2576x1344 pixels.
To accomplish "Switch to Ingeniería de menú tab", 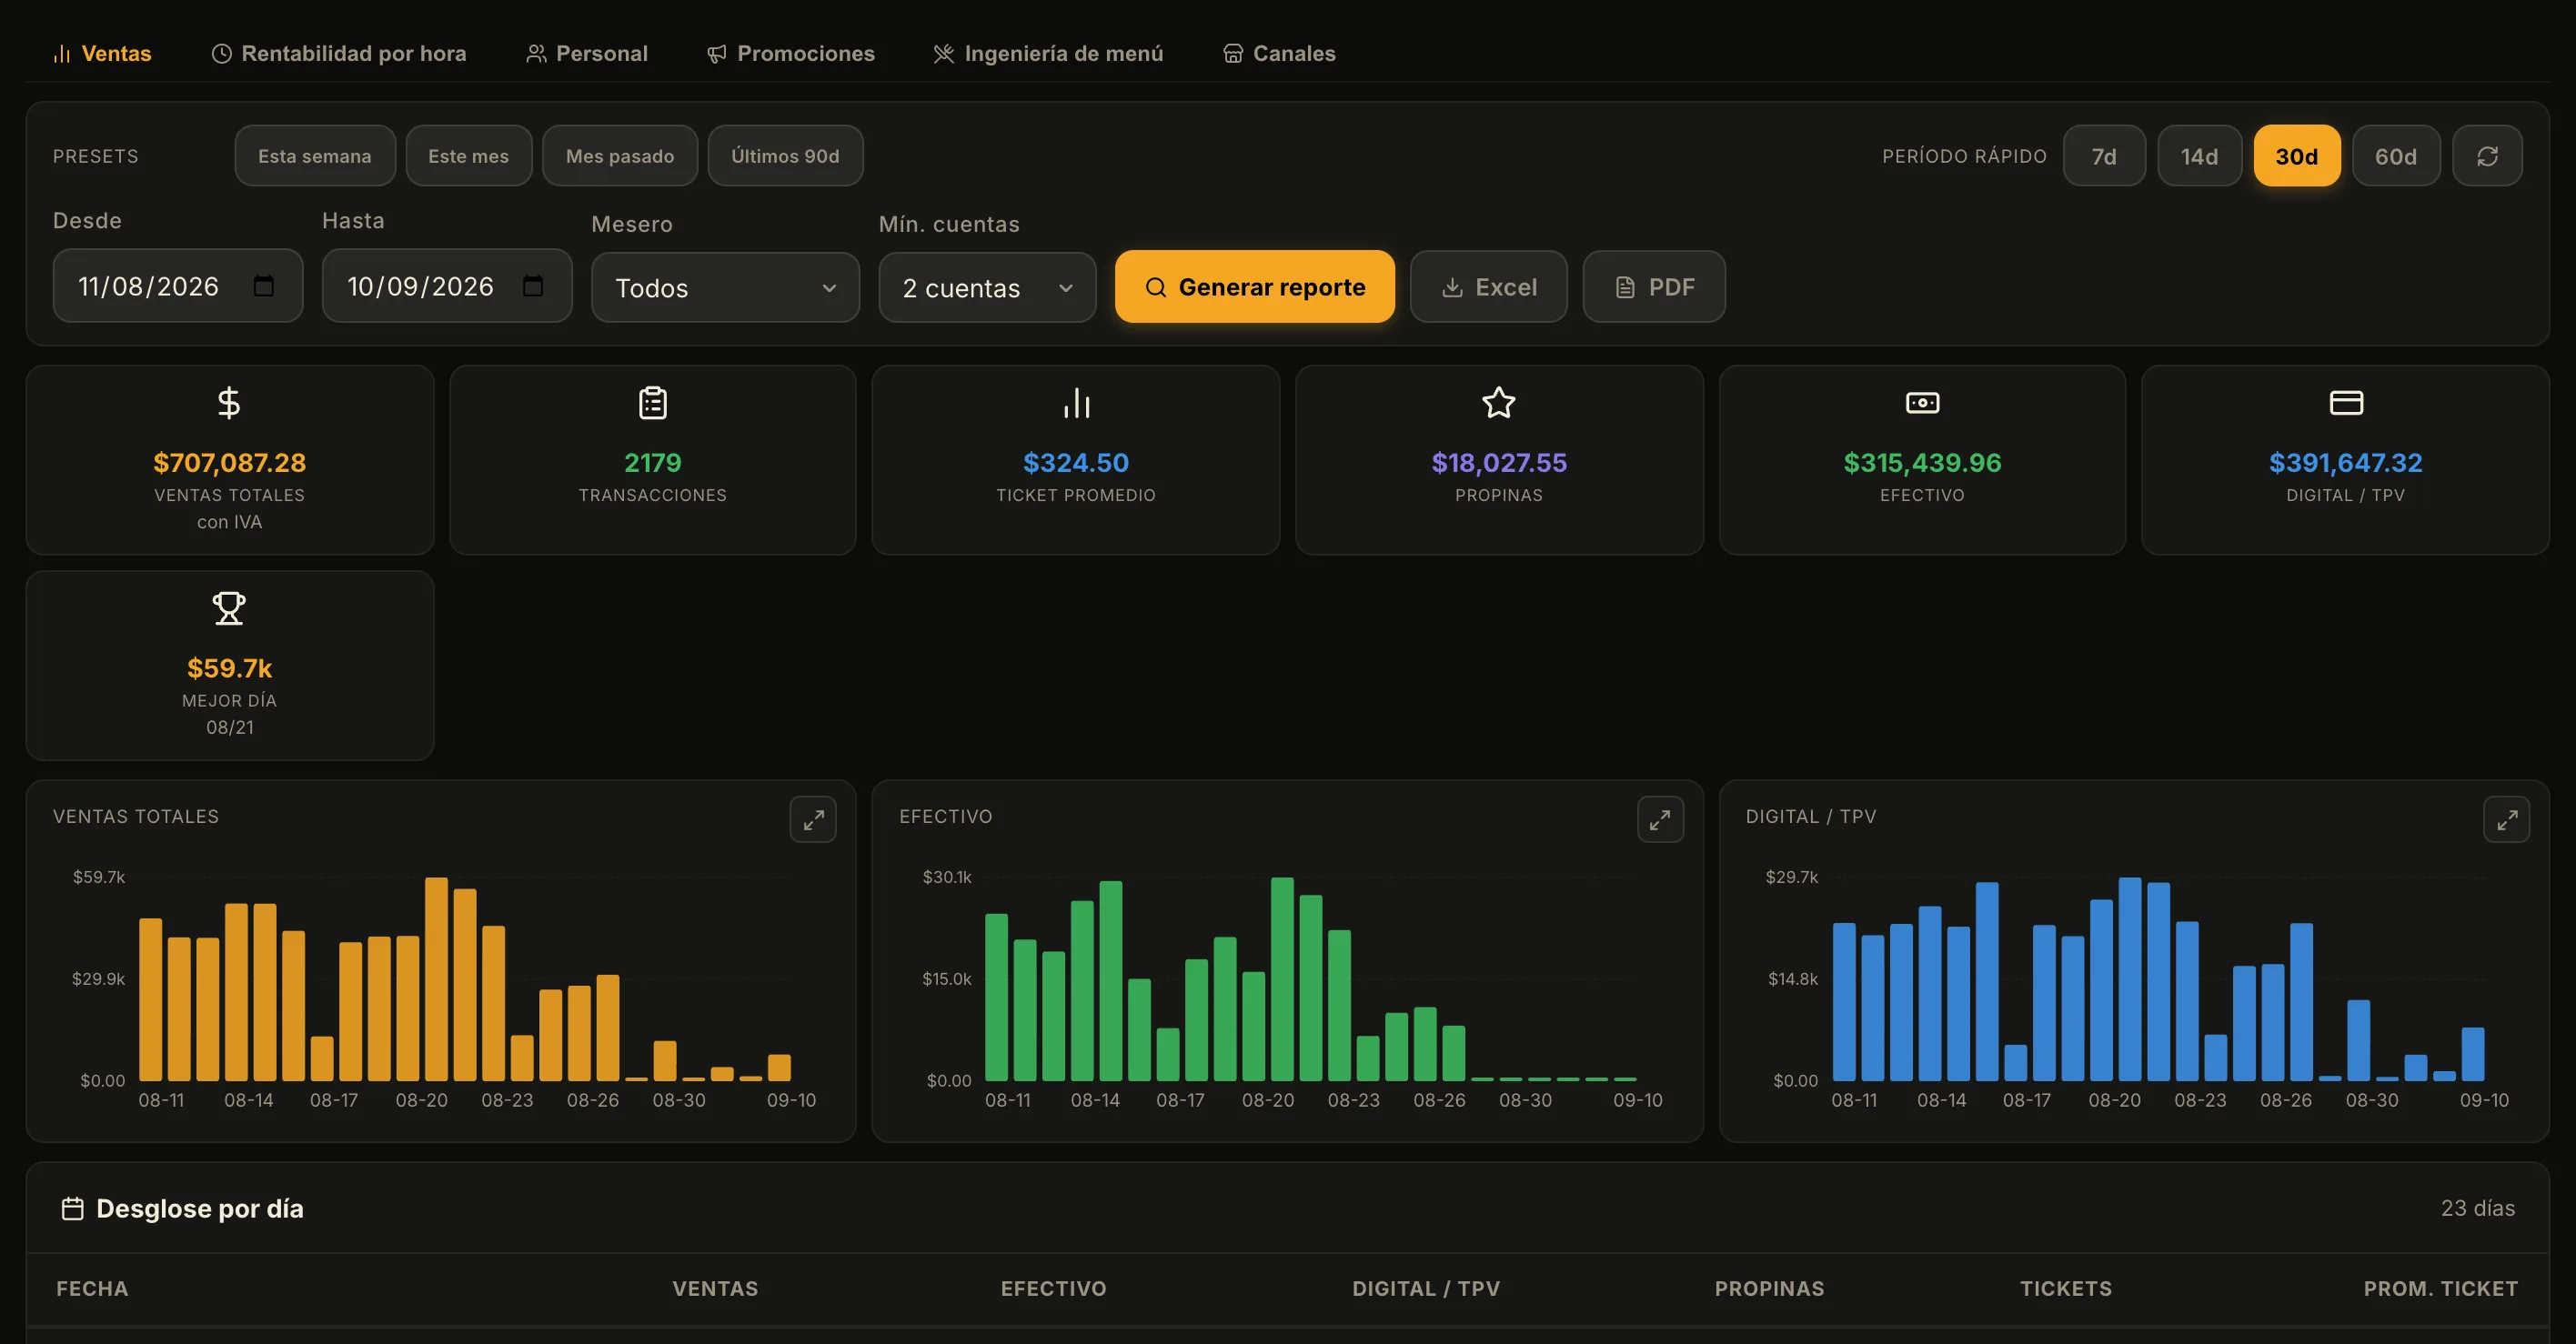I will [x=1048, y=53].
